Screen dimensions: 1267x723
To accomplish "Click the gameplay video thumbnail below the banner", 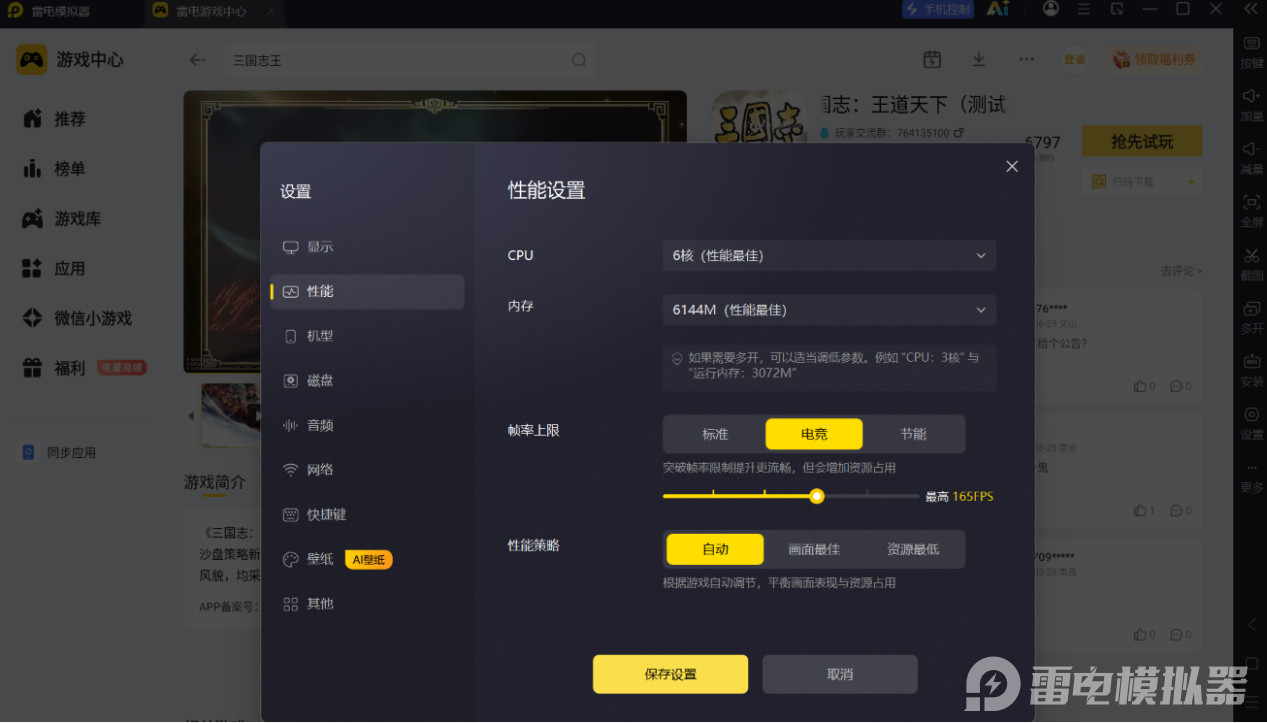I will [232, 414].
